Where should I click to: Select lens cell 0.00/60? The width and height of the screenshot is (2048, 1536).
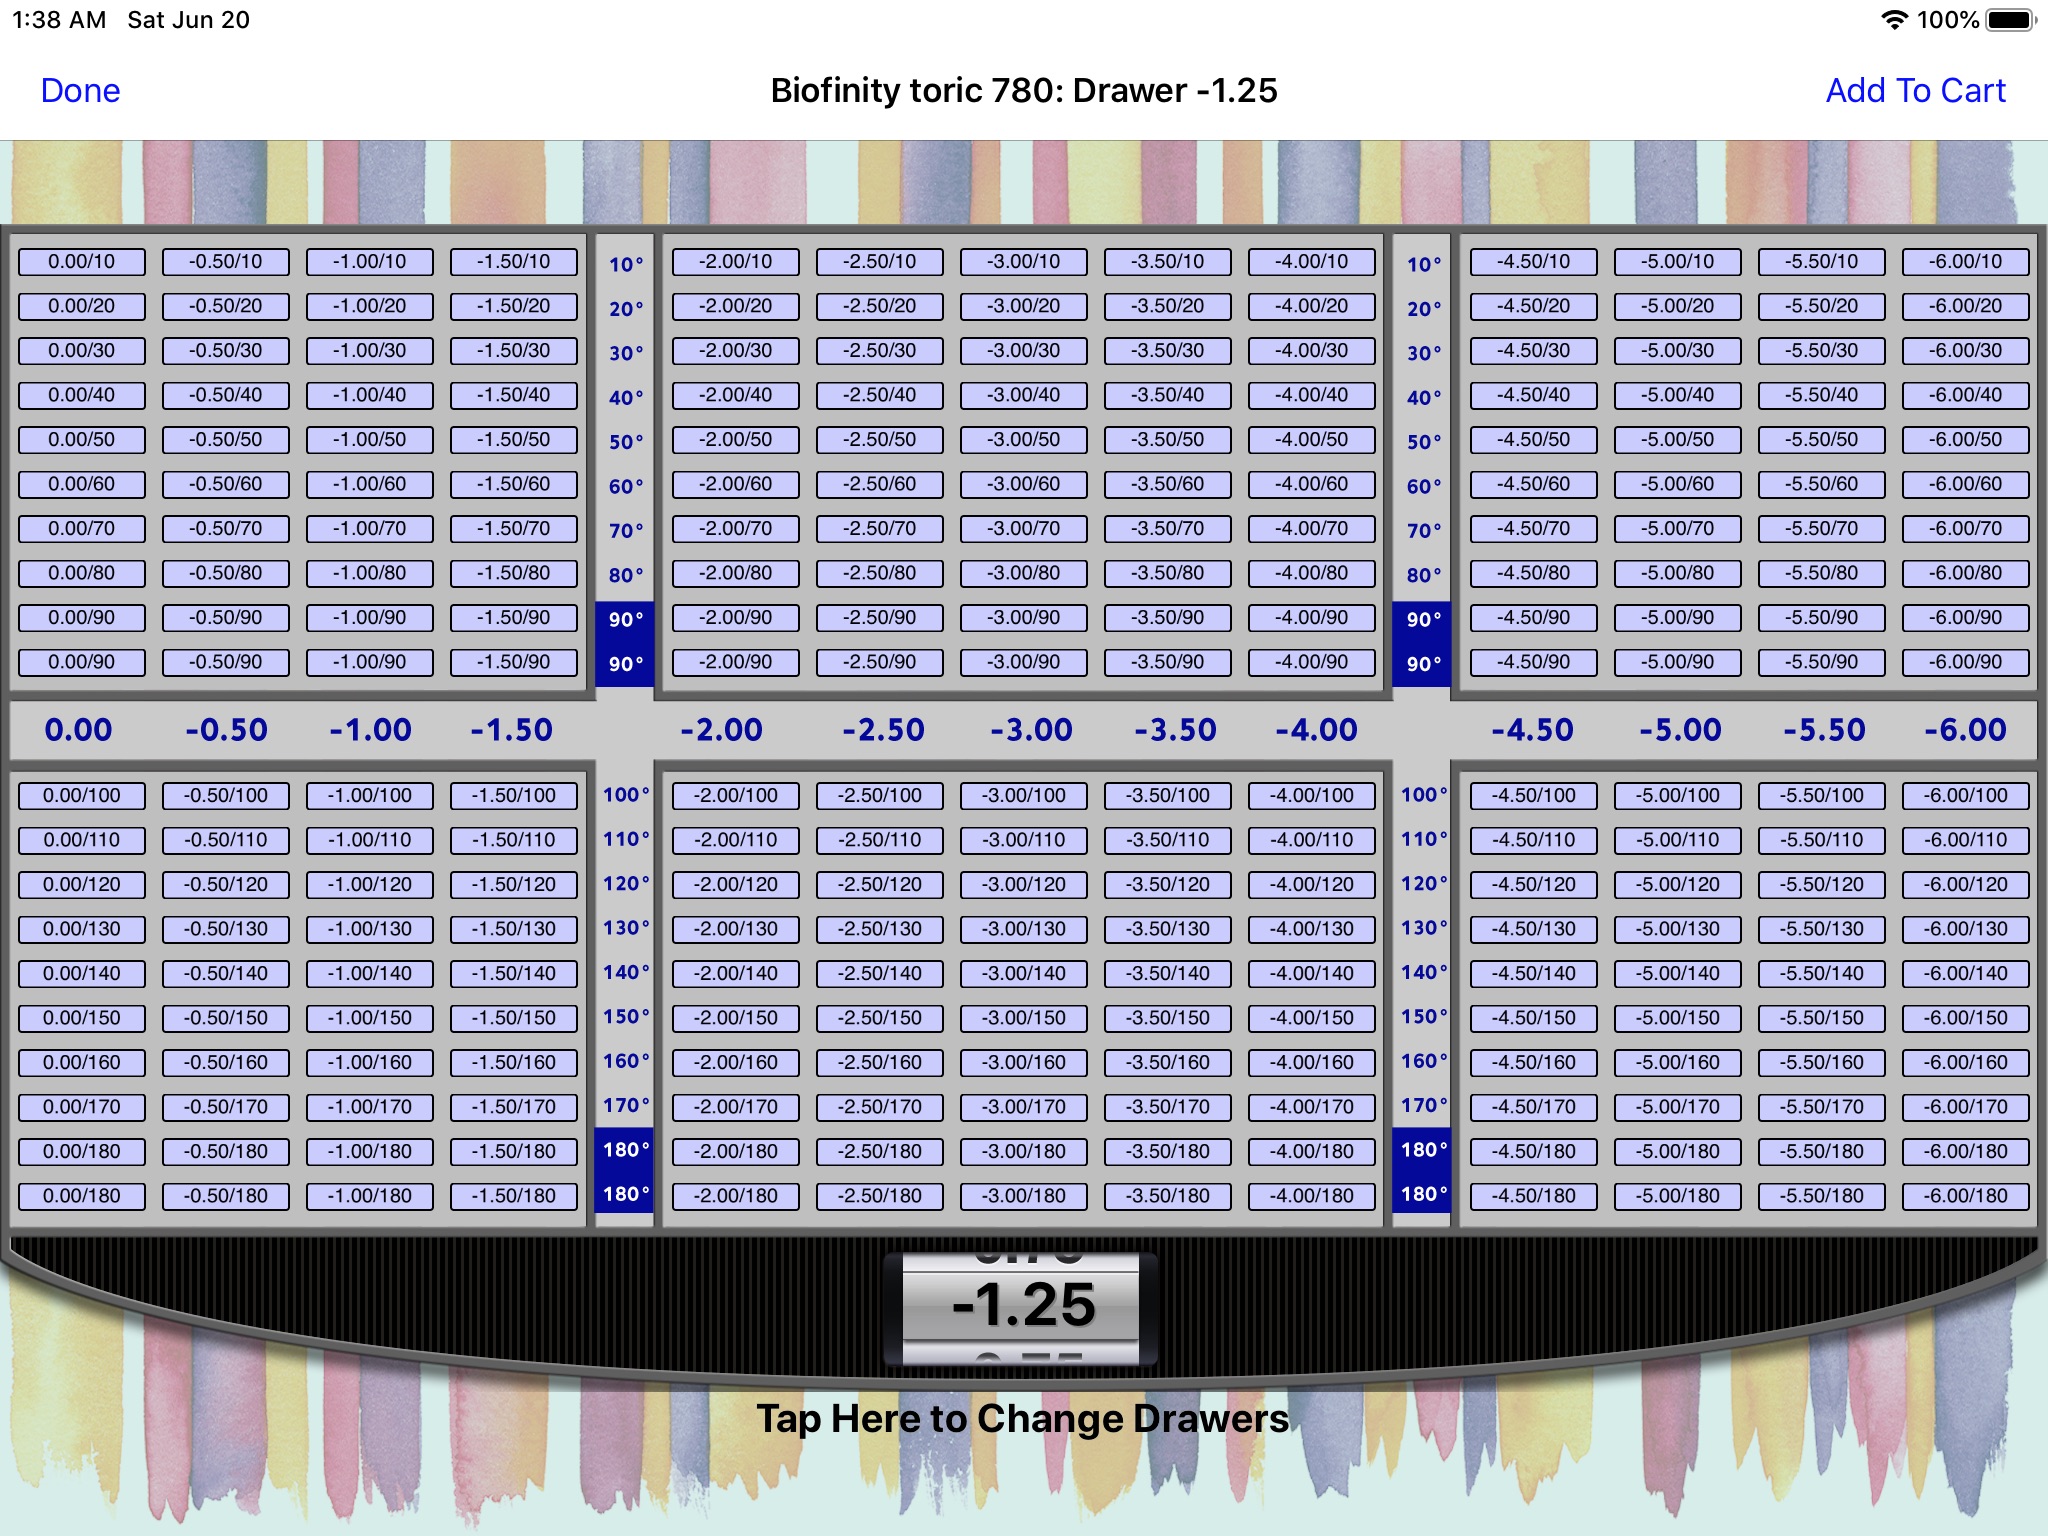pyautogui.click(x=82, y=484)
